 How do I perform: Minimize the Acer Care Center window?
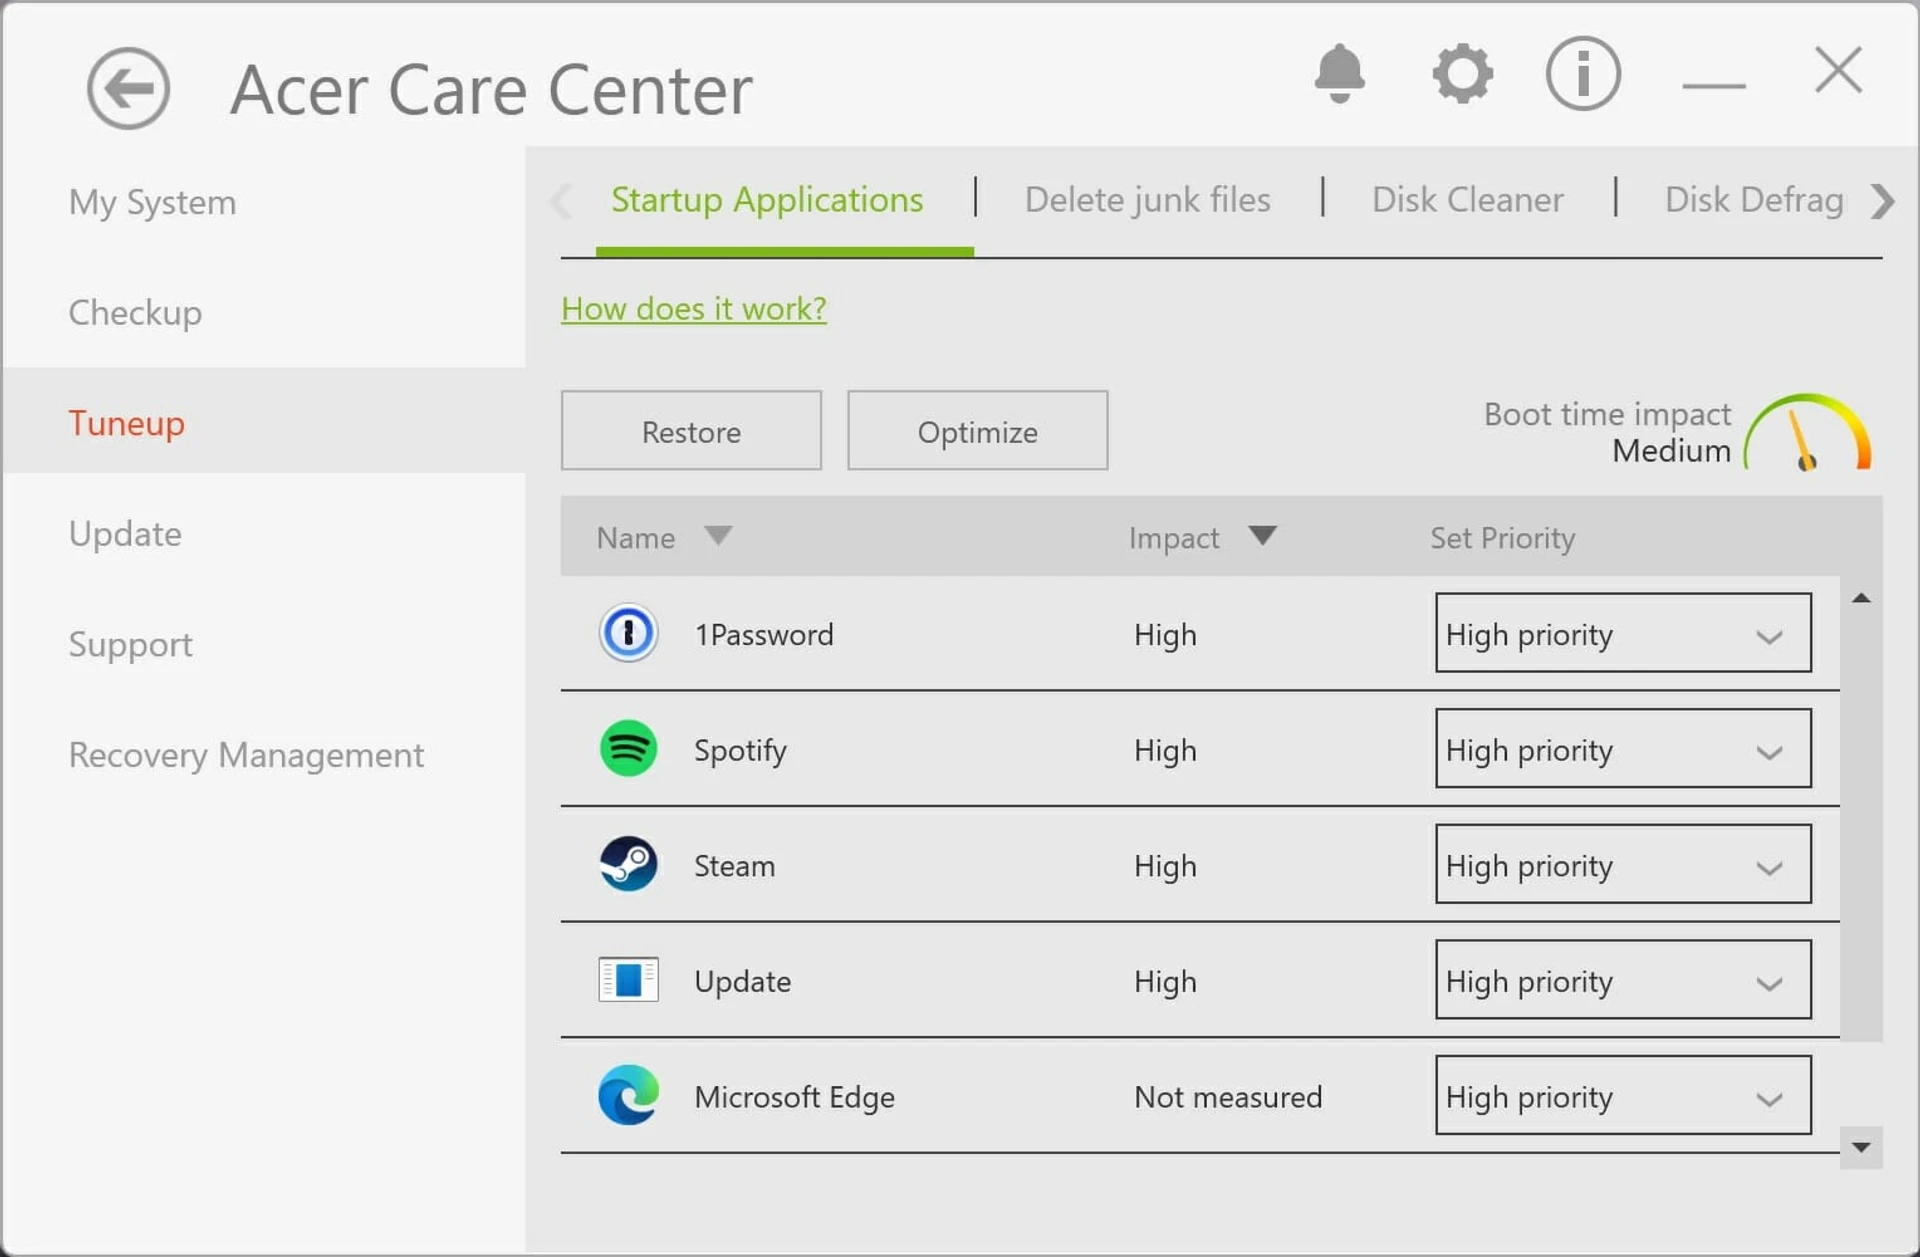click(x=1714, y=86)
